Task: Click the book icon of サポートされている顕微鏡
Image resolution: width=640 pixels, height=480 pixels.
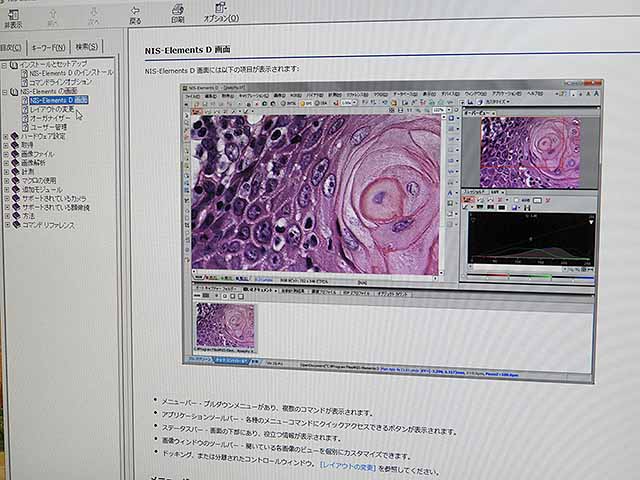Action: (16, 207)
